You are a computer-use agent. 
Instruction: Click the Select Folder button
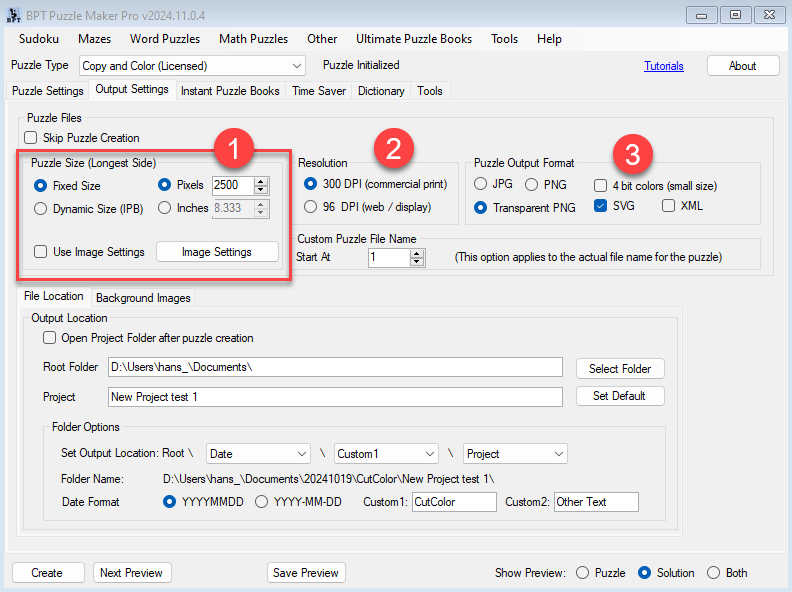620,368
